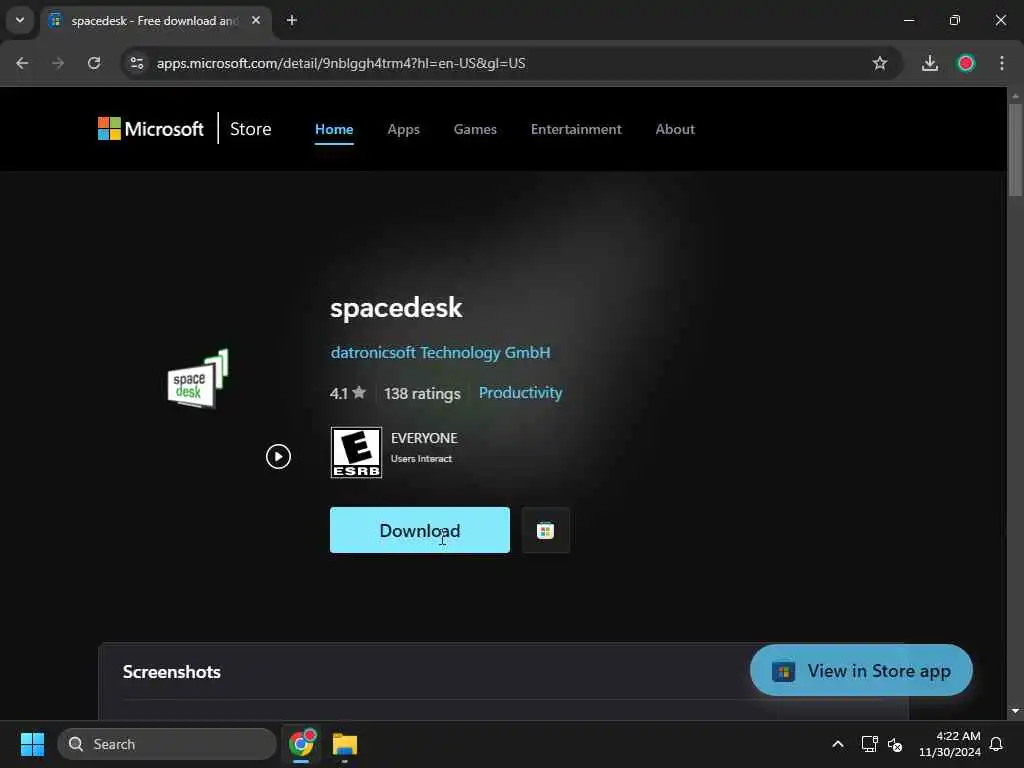1024x768 pixels.
Task: Open Chrome from the taskbar
Action: pos(302,744)
